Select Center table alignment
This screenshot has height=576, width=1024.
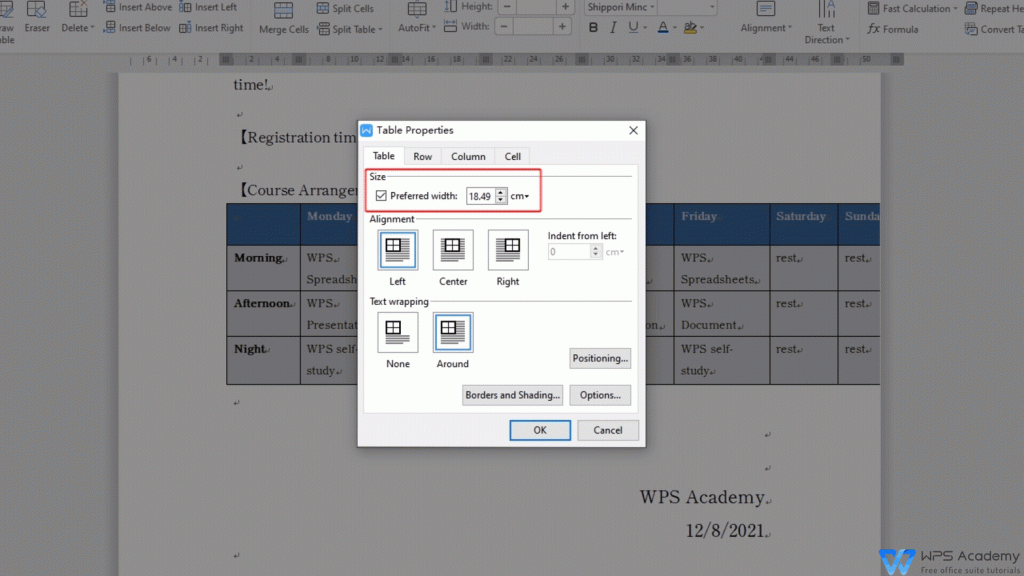(x=453, y=250)
